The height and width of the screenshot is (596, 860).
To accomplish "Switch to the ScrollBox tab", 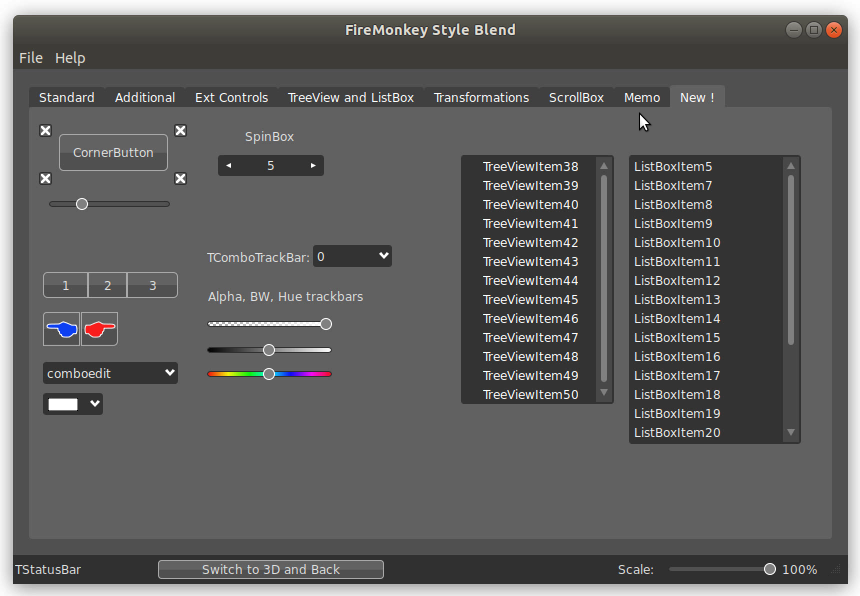I will click(576, 98).
